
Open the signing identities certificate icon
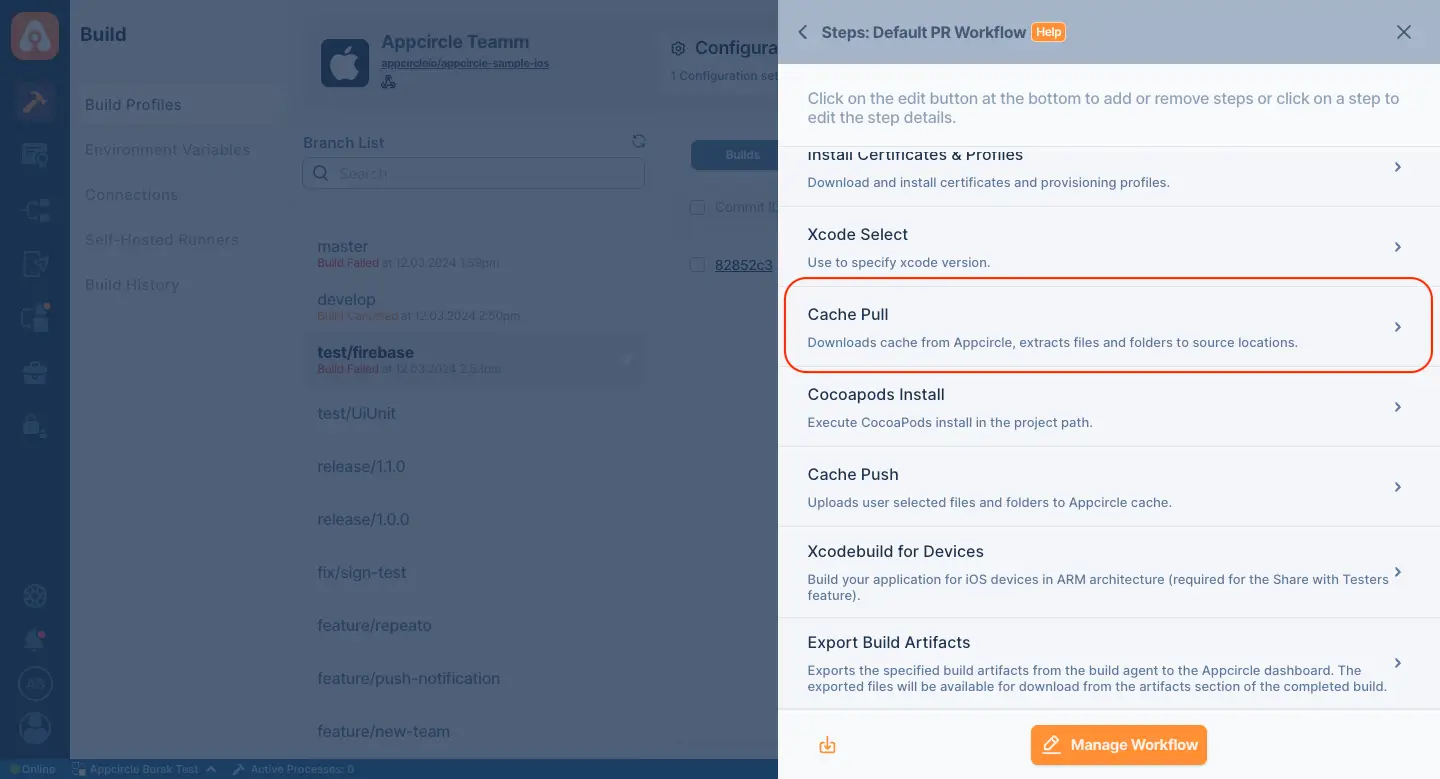pos(35,155)
